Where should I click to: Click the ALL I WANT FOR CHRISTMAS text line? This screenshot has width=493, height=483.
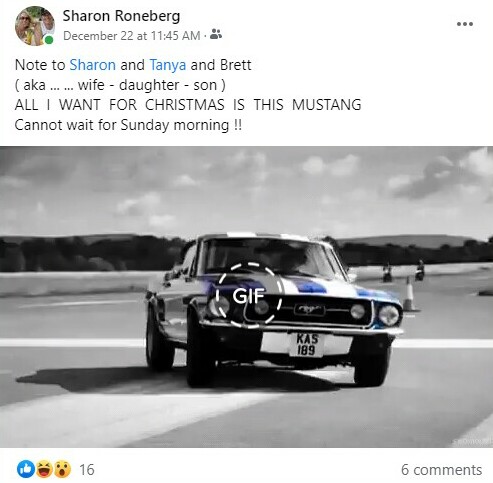pos(188,105)
